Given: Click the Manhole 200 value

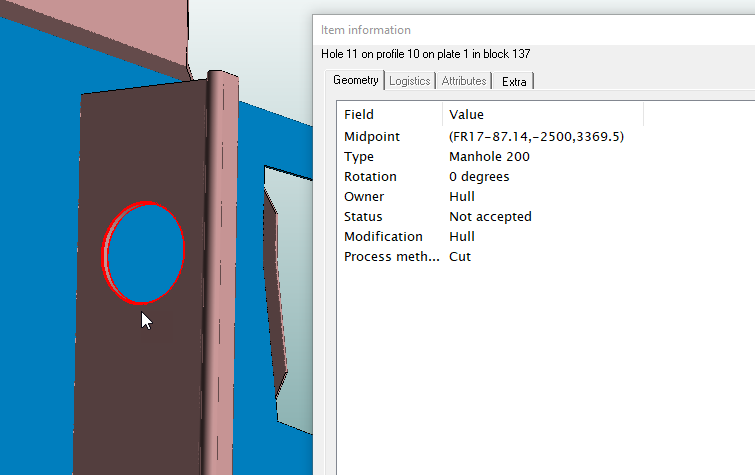Looking at the screenshot, I should (x=489, y=157).
